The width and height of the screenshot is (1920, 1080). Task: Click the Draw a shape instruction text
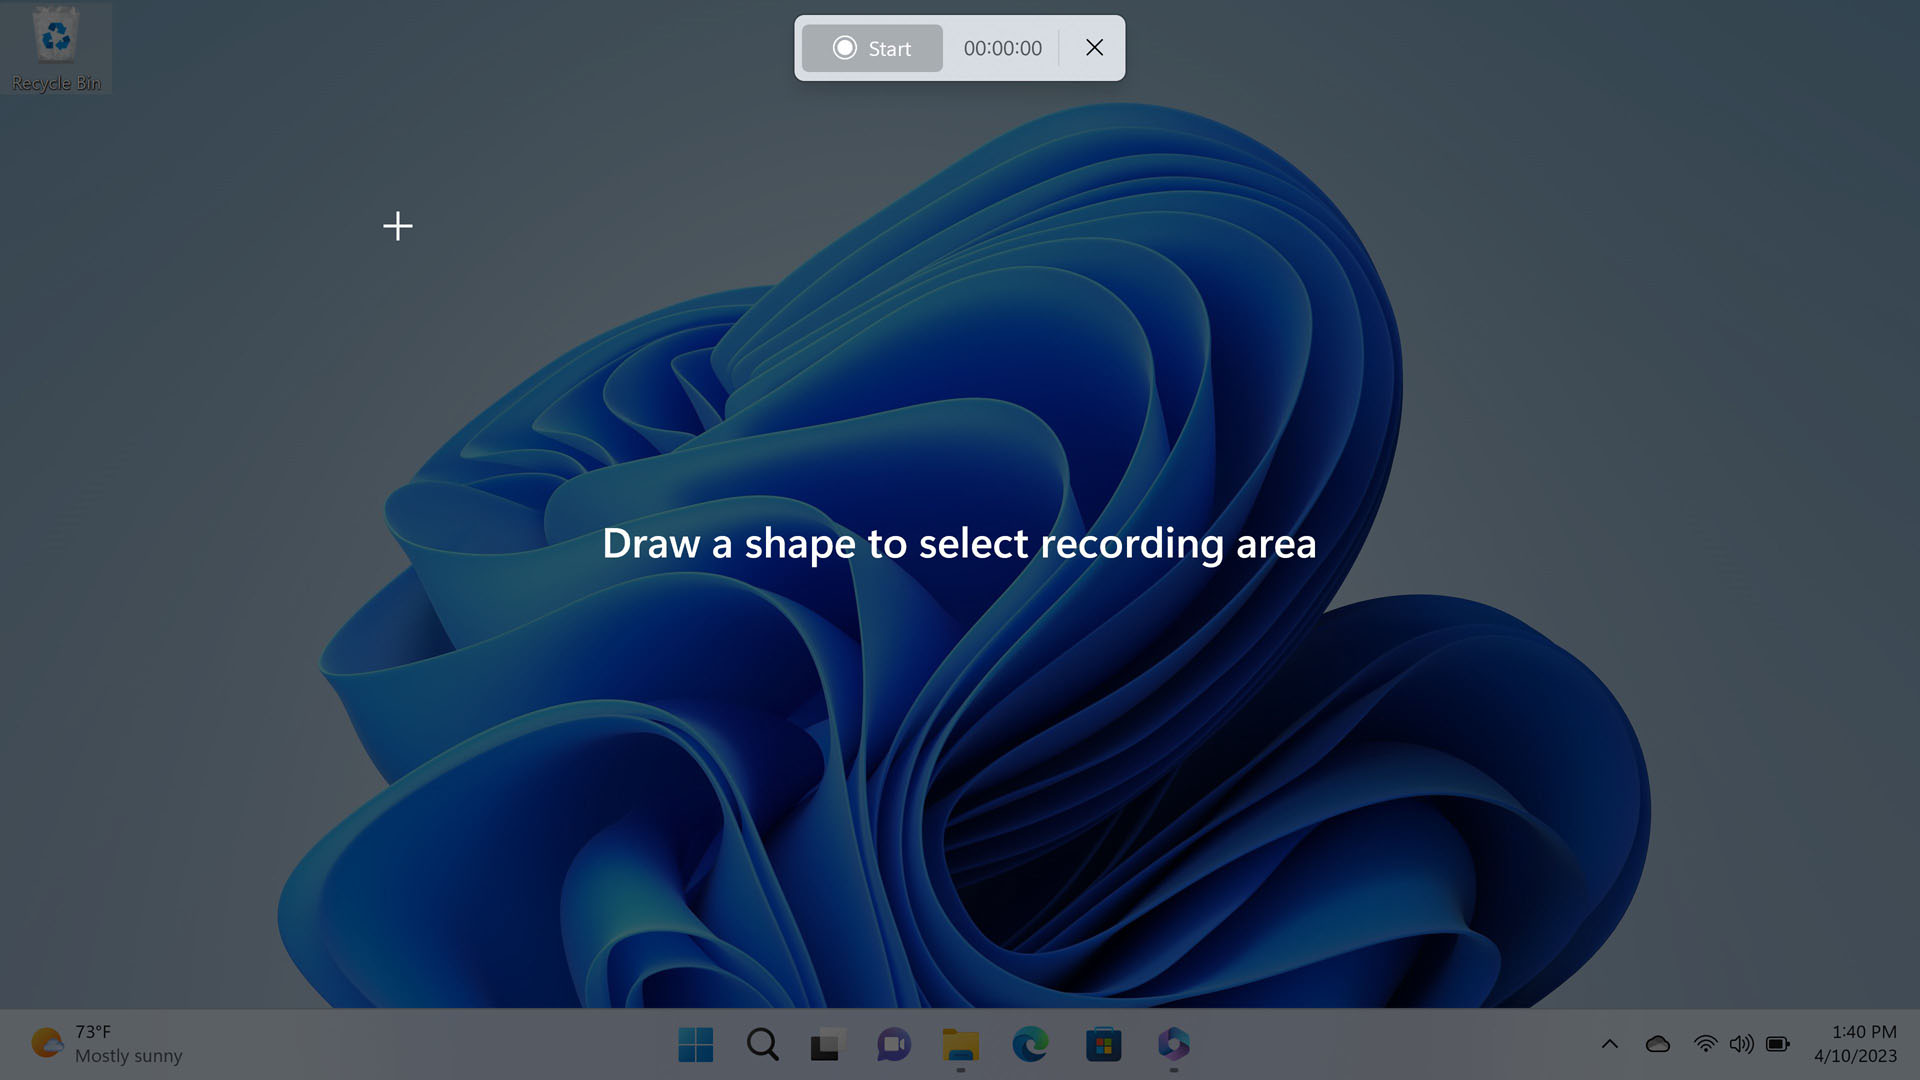point(959,544)
